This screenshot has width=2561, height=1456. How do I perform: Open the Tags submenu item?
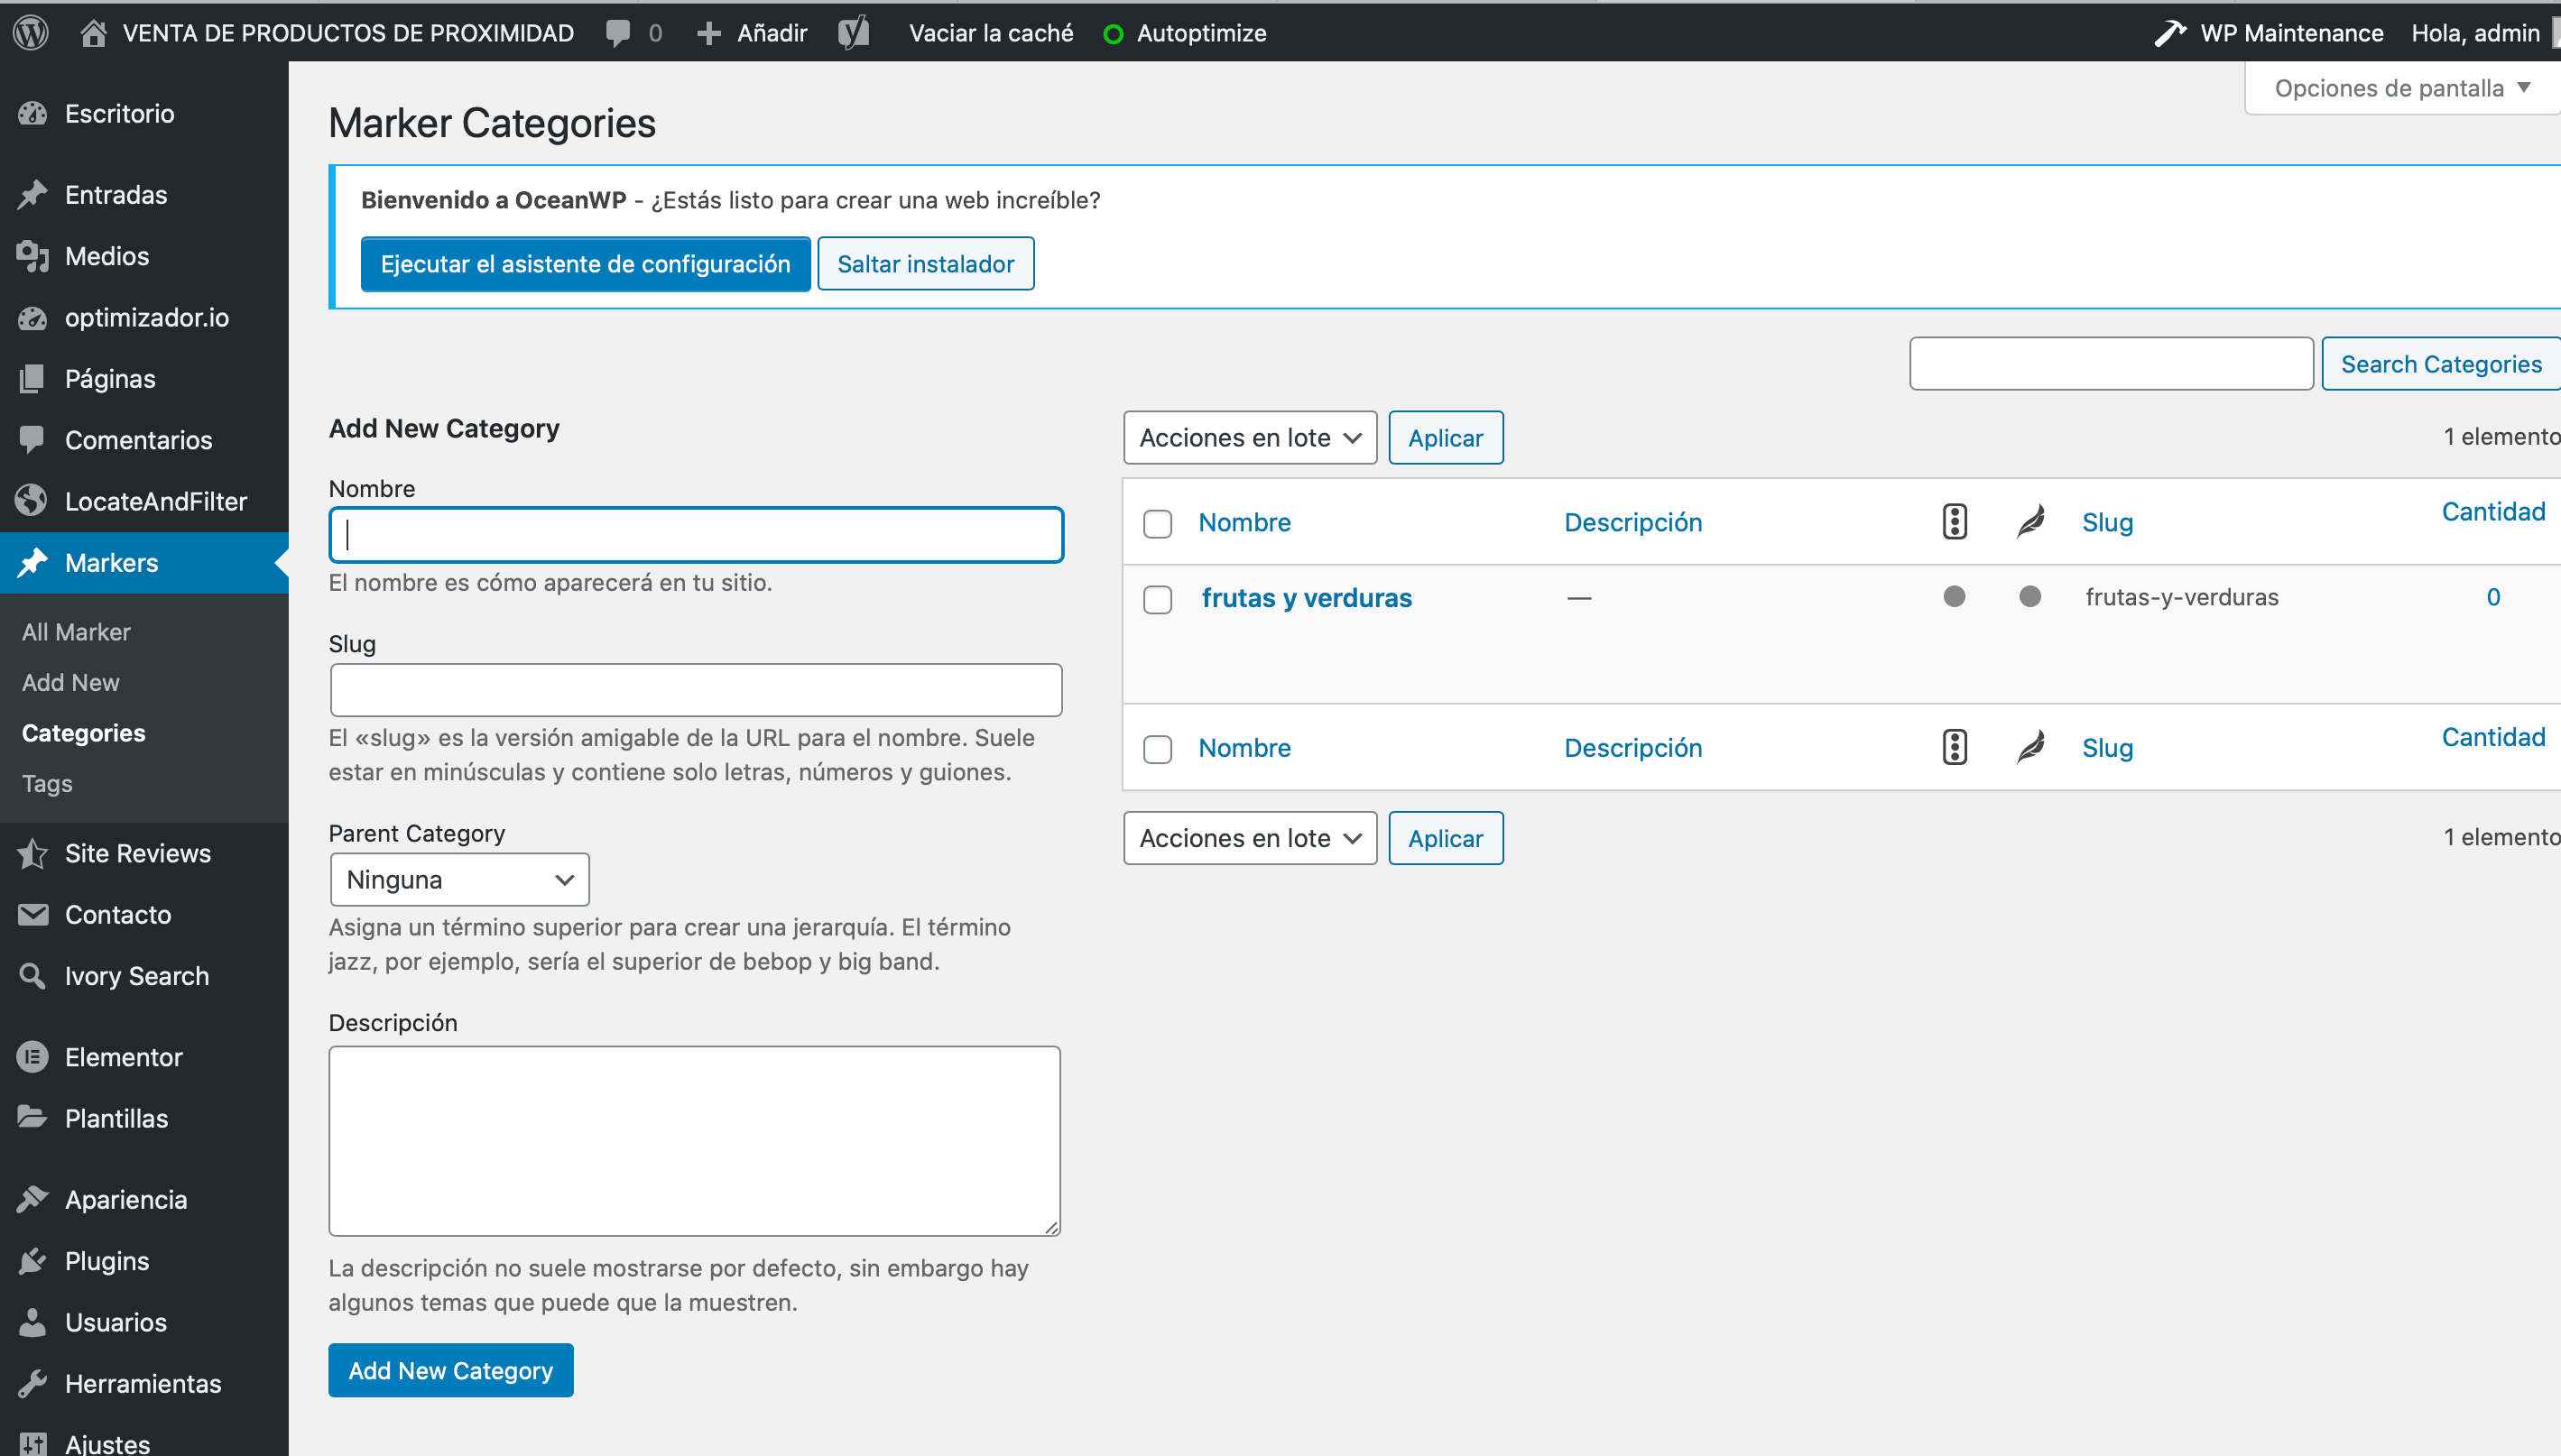click(47, 783)
